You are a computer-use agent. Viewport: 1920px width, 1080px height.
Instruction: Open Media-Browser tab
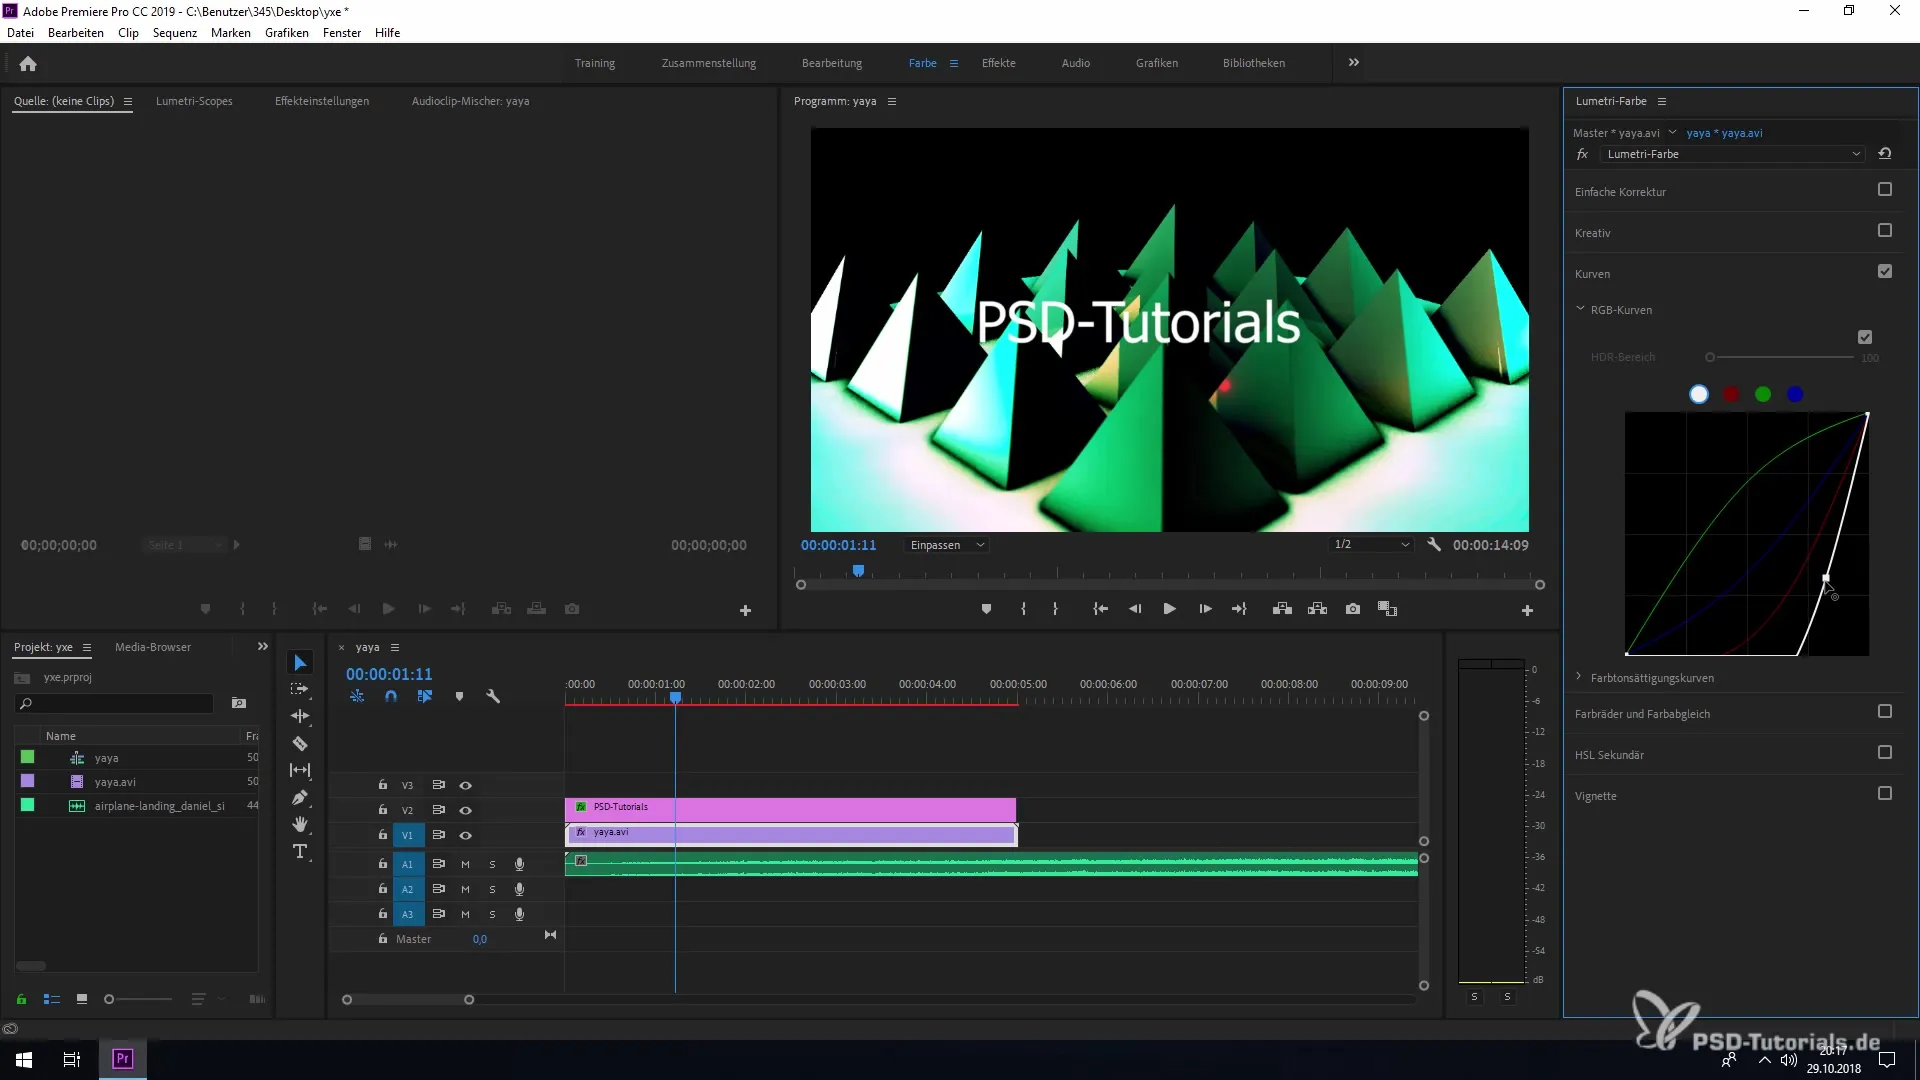153,647
